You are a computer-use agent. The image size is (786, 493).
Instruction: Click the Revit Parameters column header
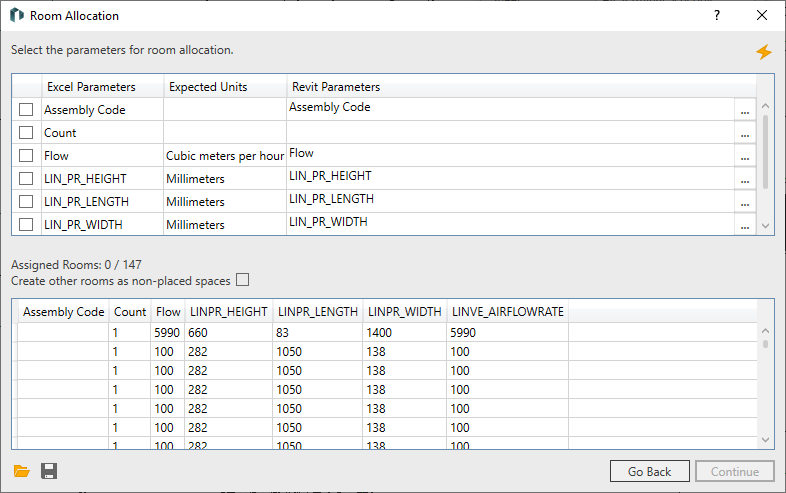click(521, 87)
